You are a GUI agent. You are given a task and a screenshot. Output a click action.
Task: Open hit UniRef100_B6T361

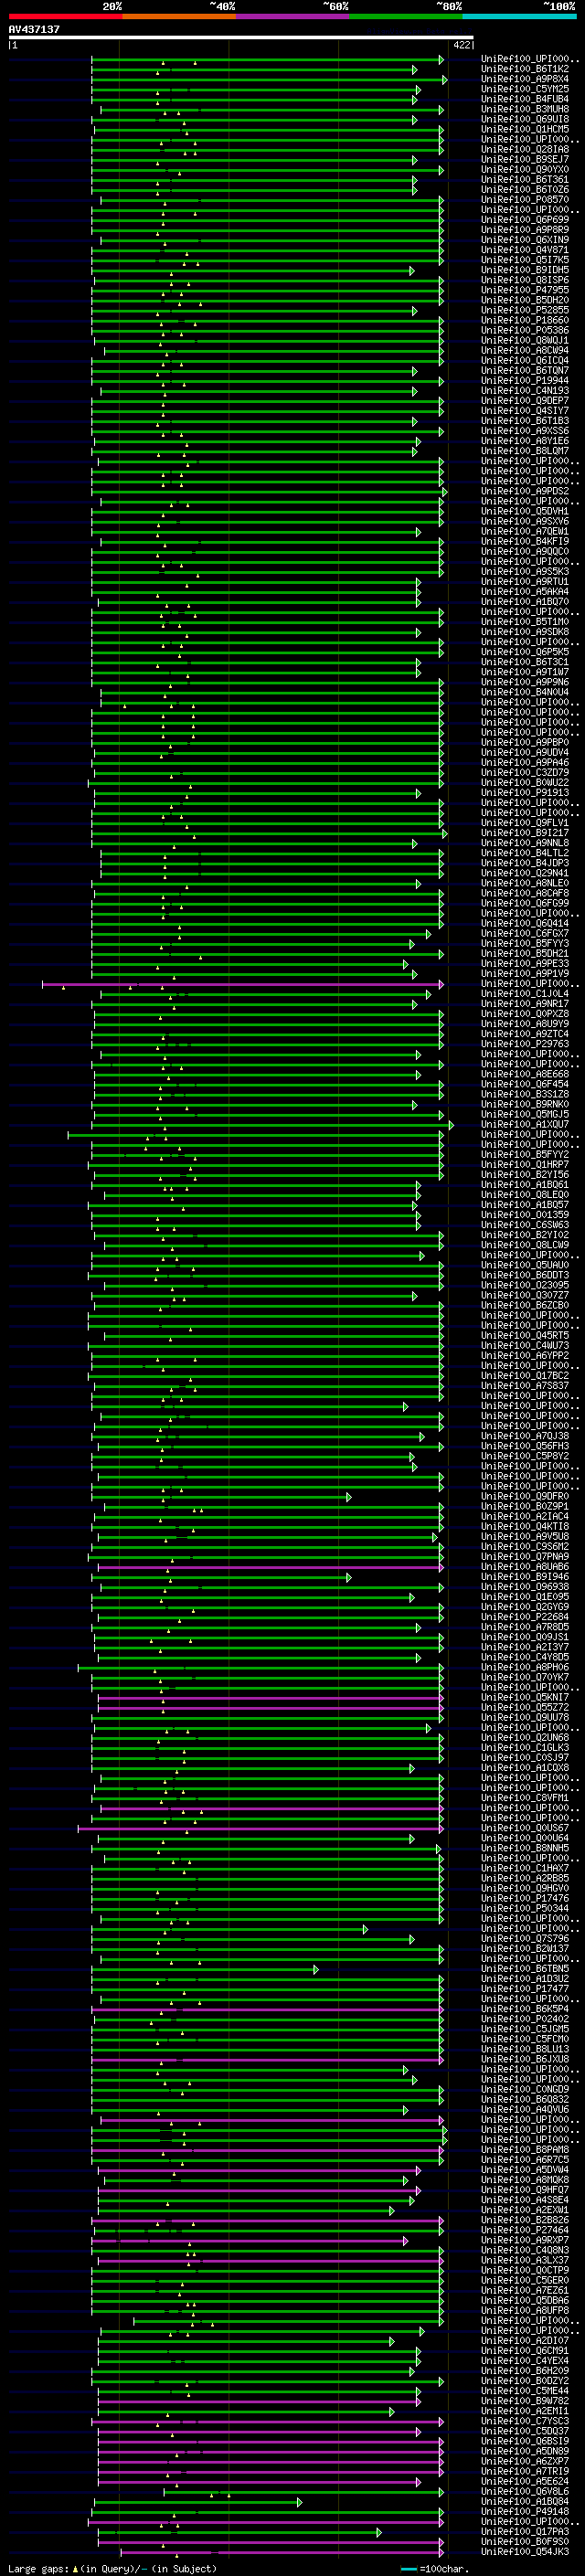tap(525, 180)
